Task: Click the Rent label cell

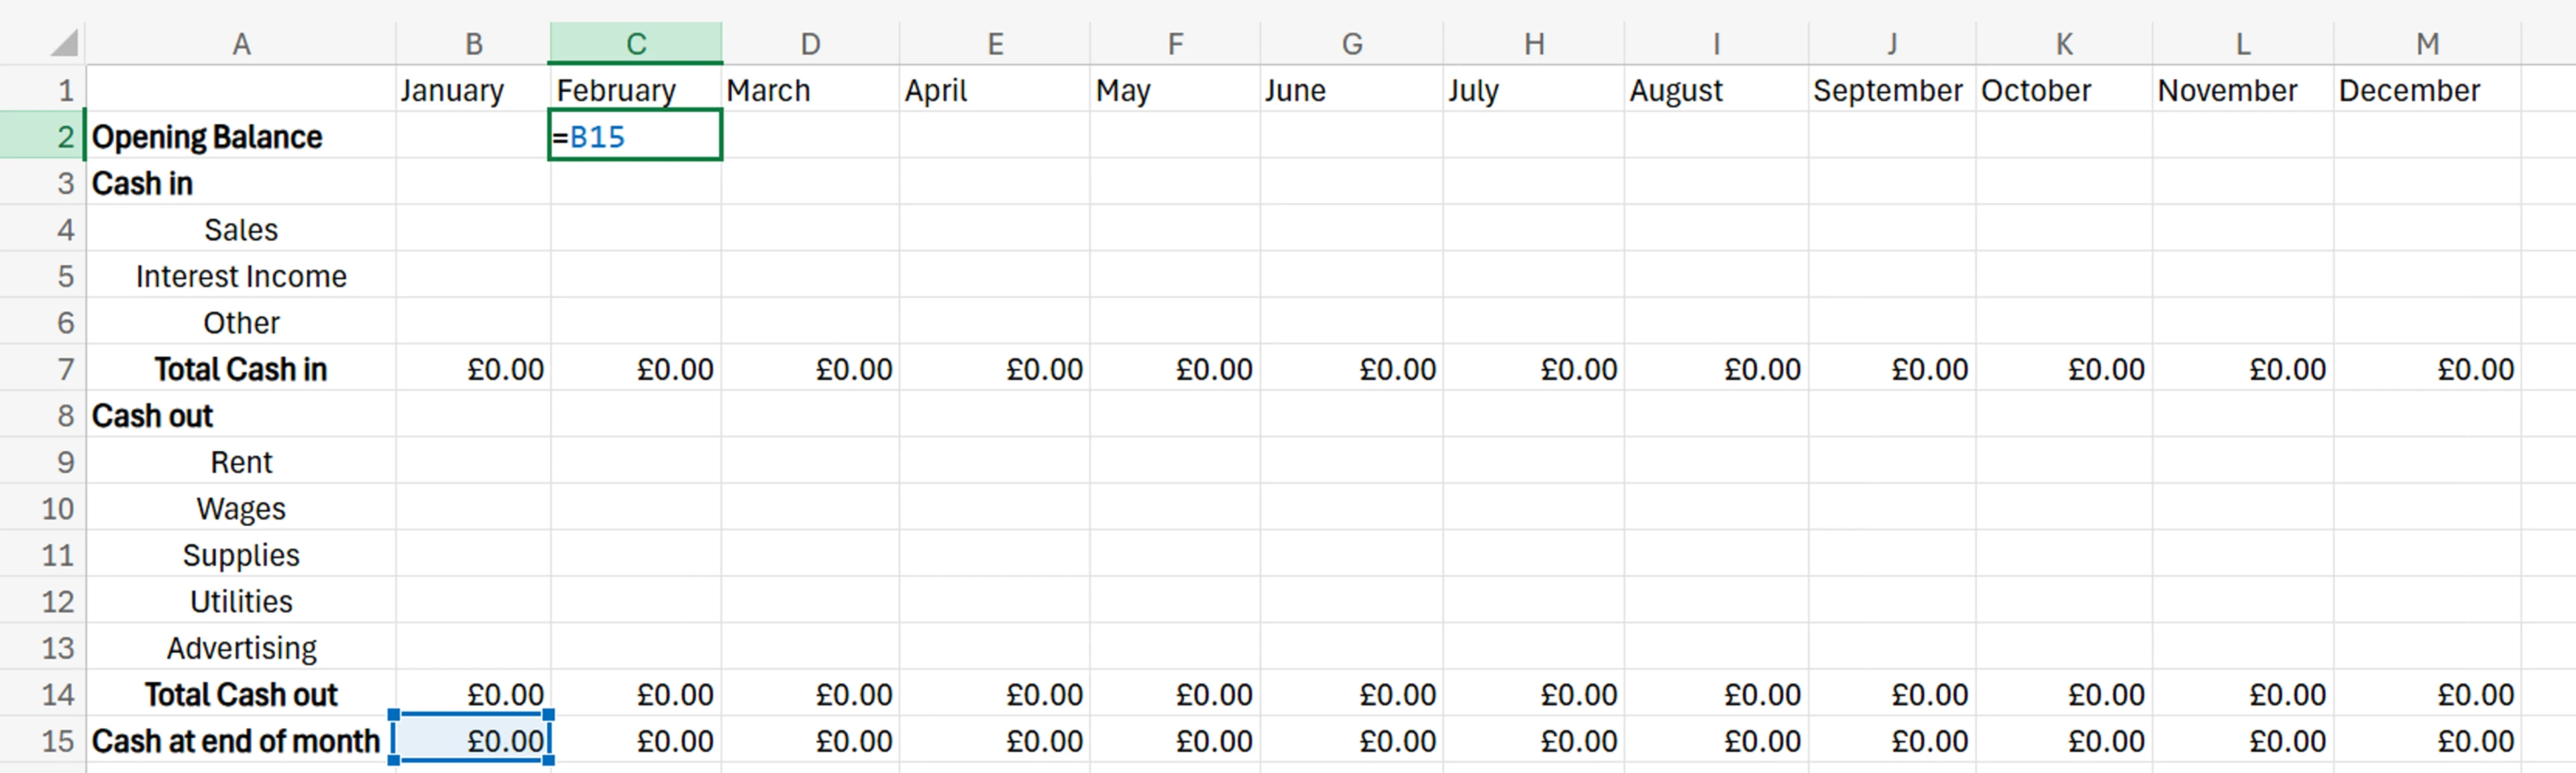Action: coord(241,462)
